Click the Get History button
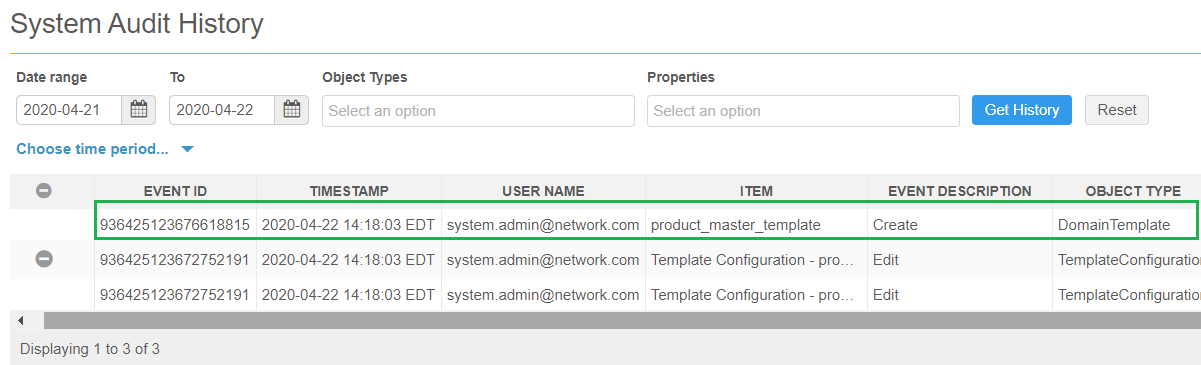1201x365 pixels. pos(1022,110)
